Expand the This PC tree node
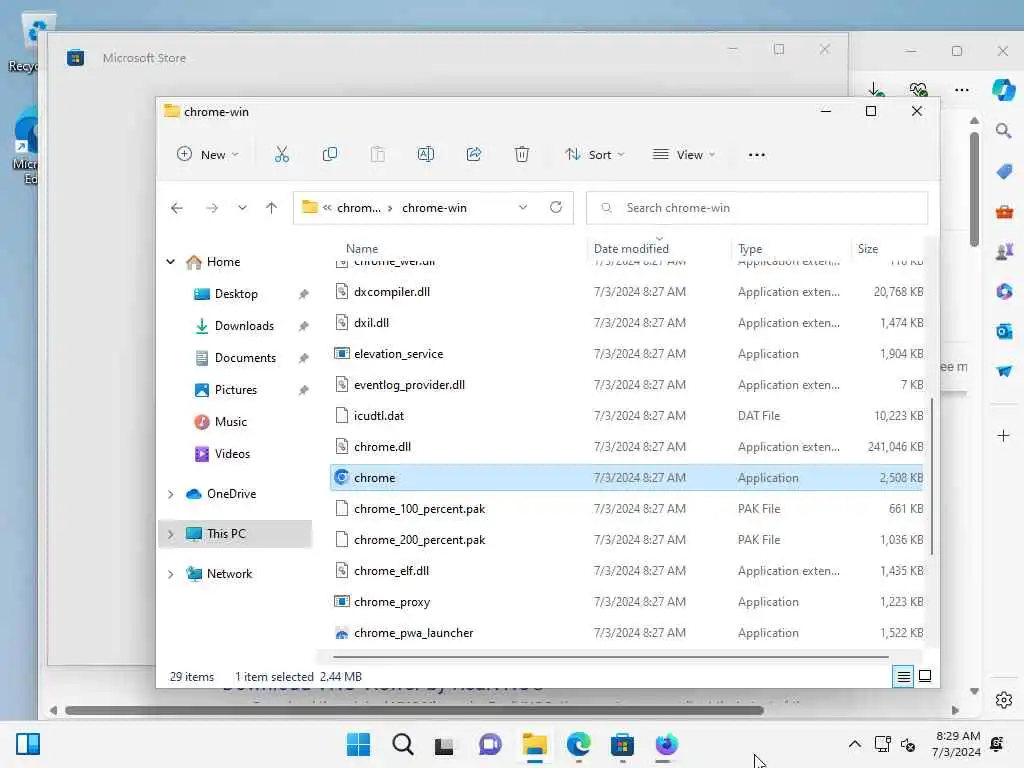Viewport: 1024px width, 768px height. click(x=170, y=534)
